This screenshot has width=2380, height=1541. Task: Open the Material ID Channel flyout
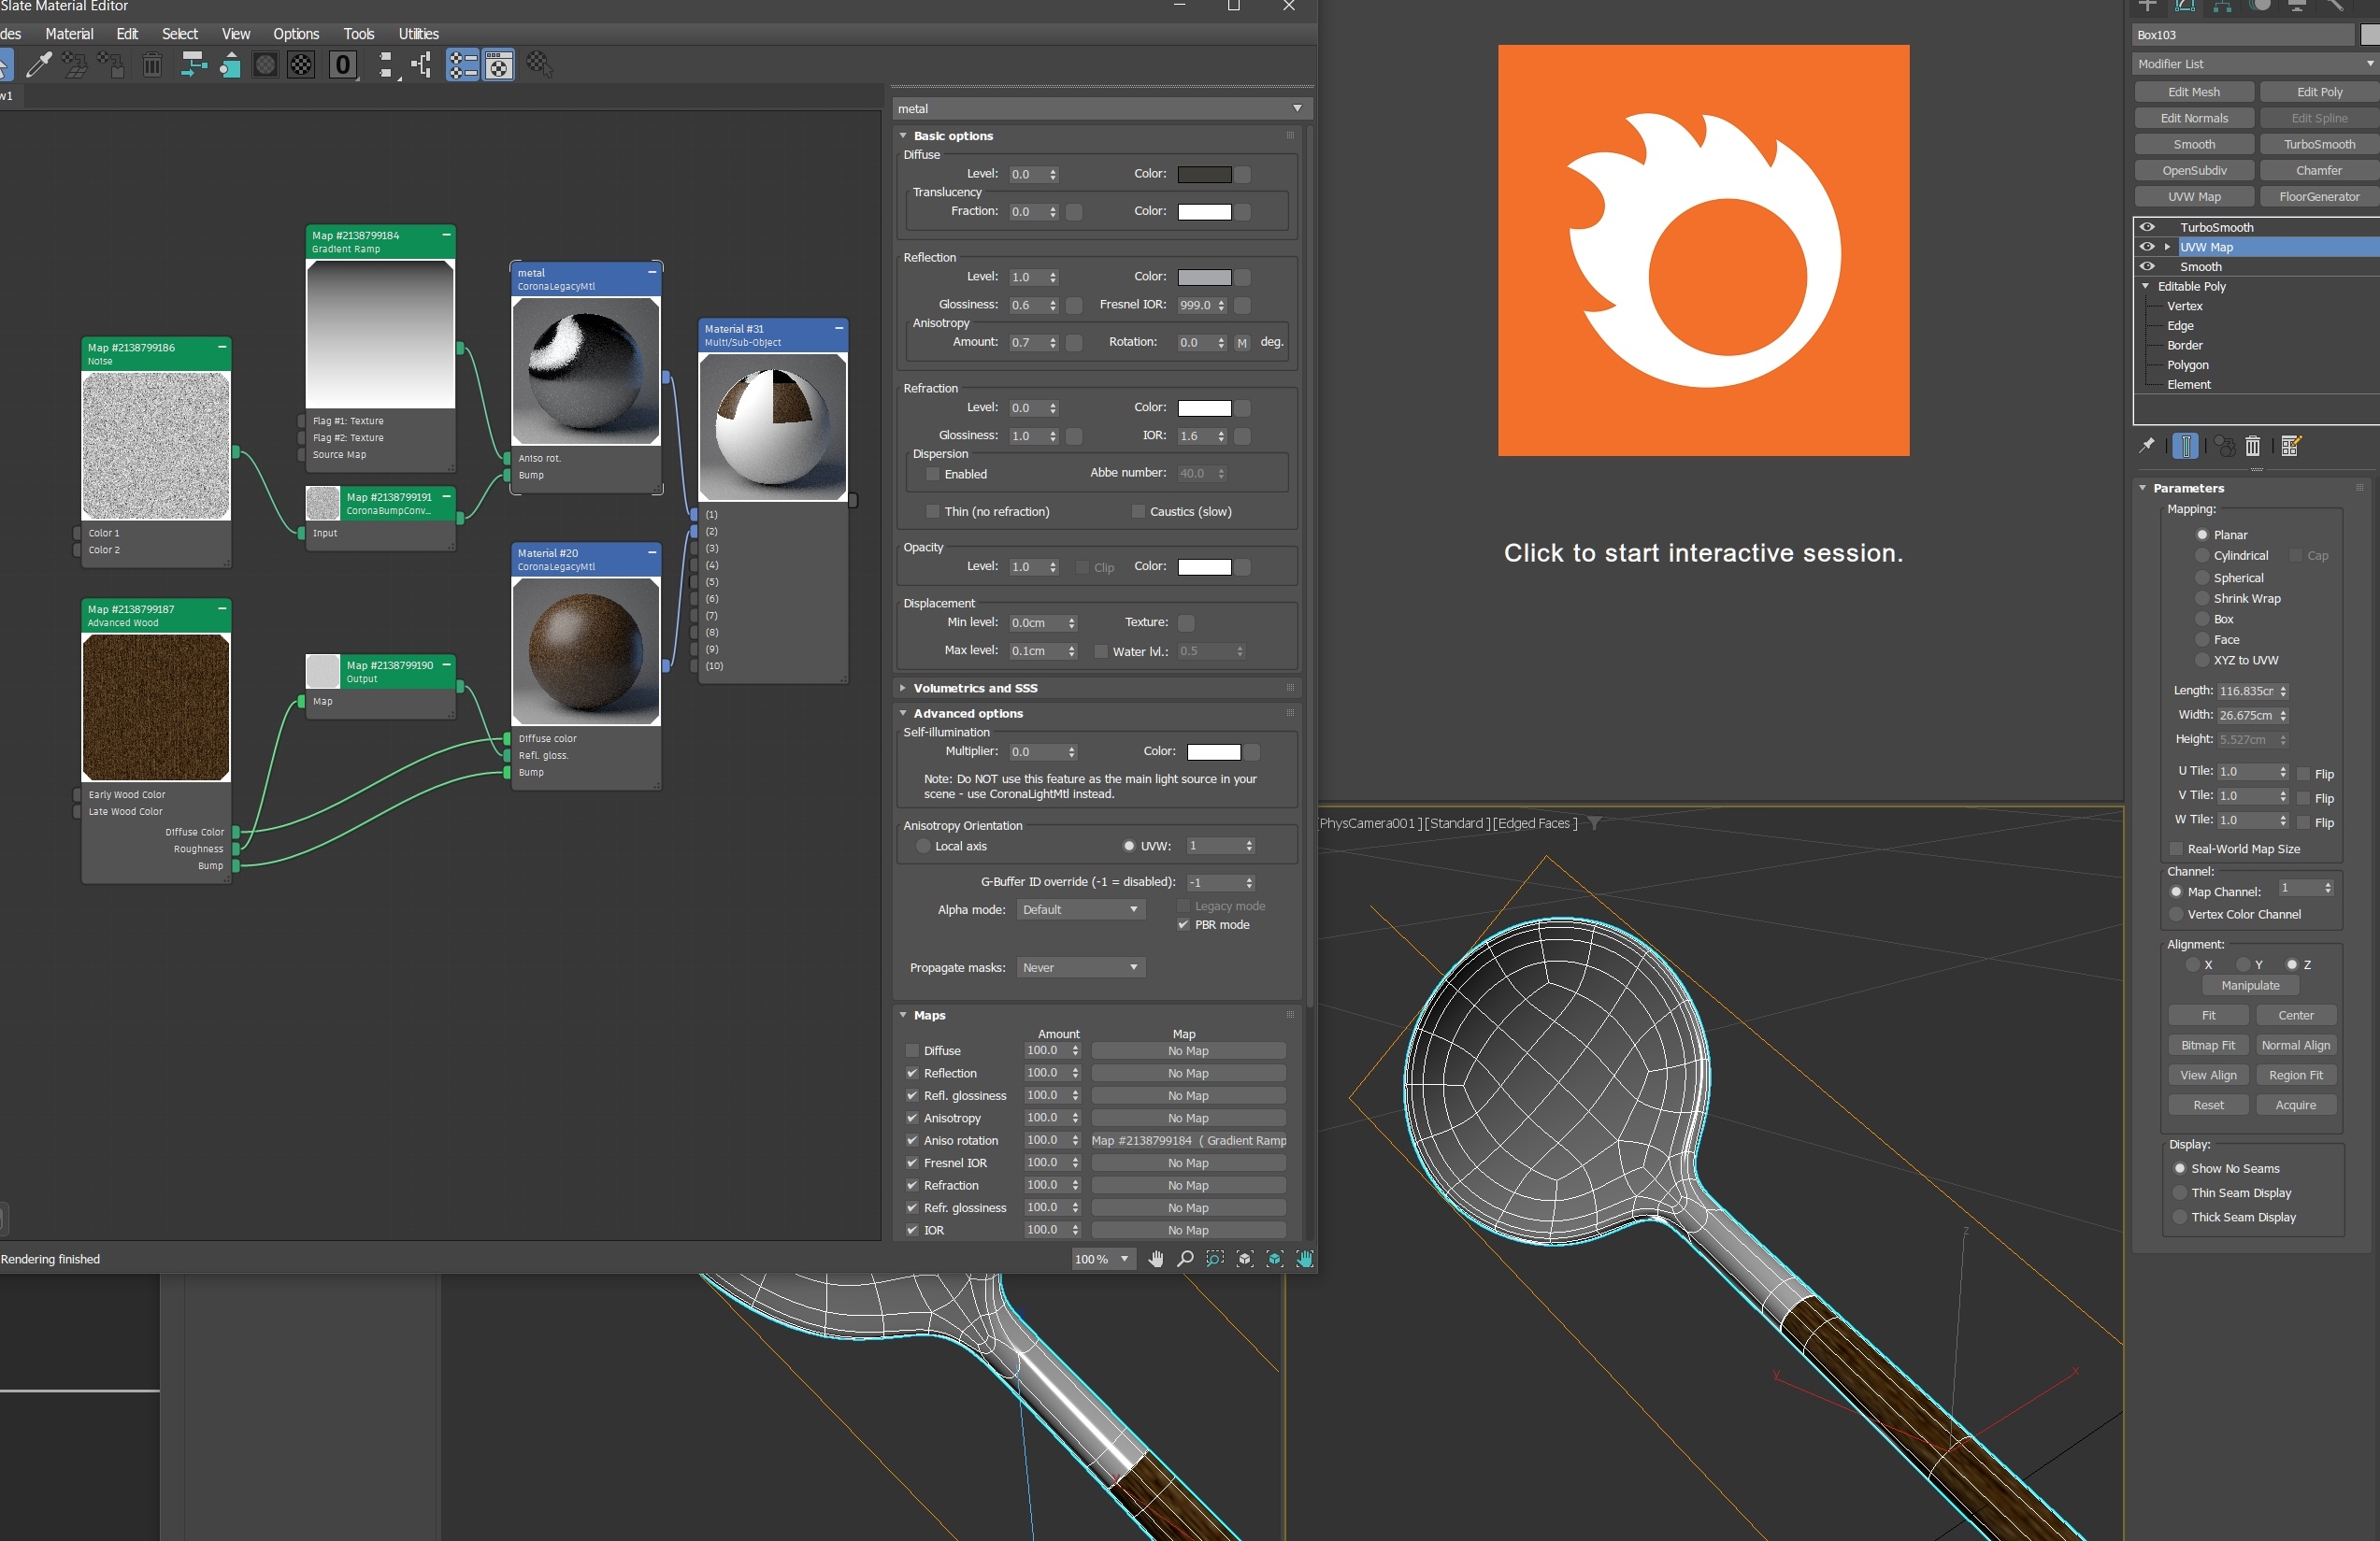pos(343,66)
